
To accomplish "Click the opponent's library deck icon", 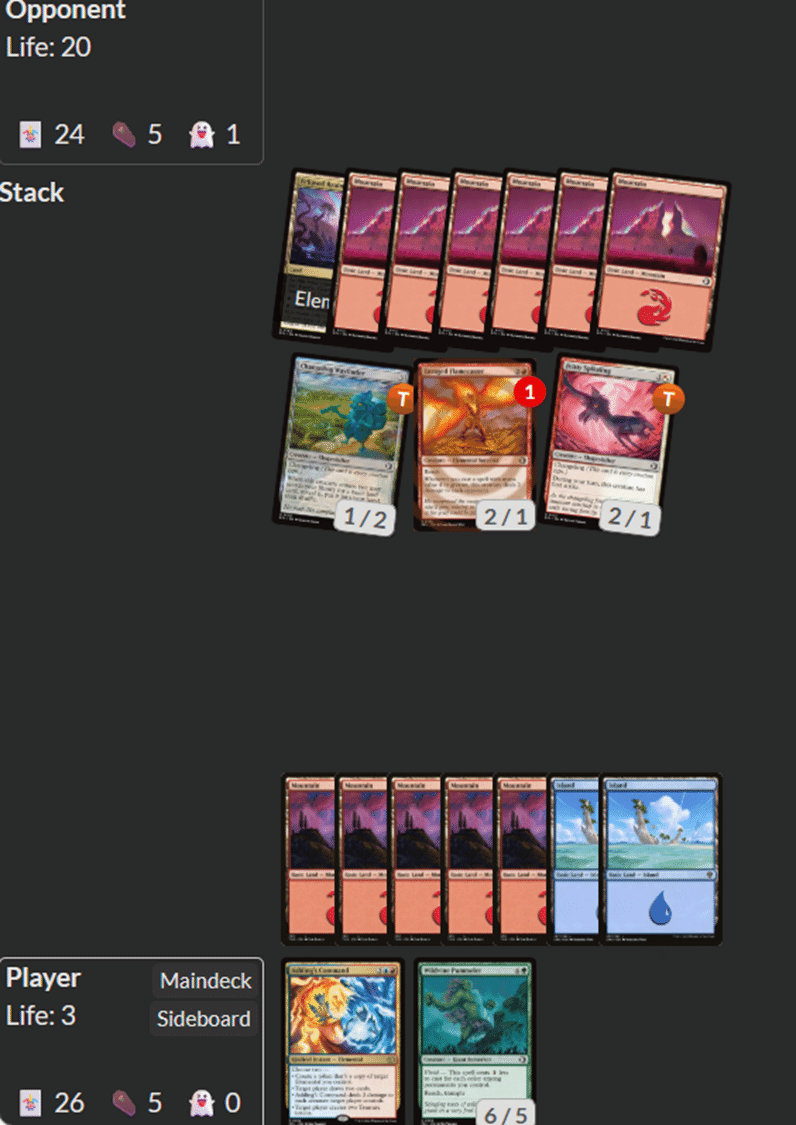I will pos(30,134).
